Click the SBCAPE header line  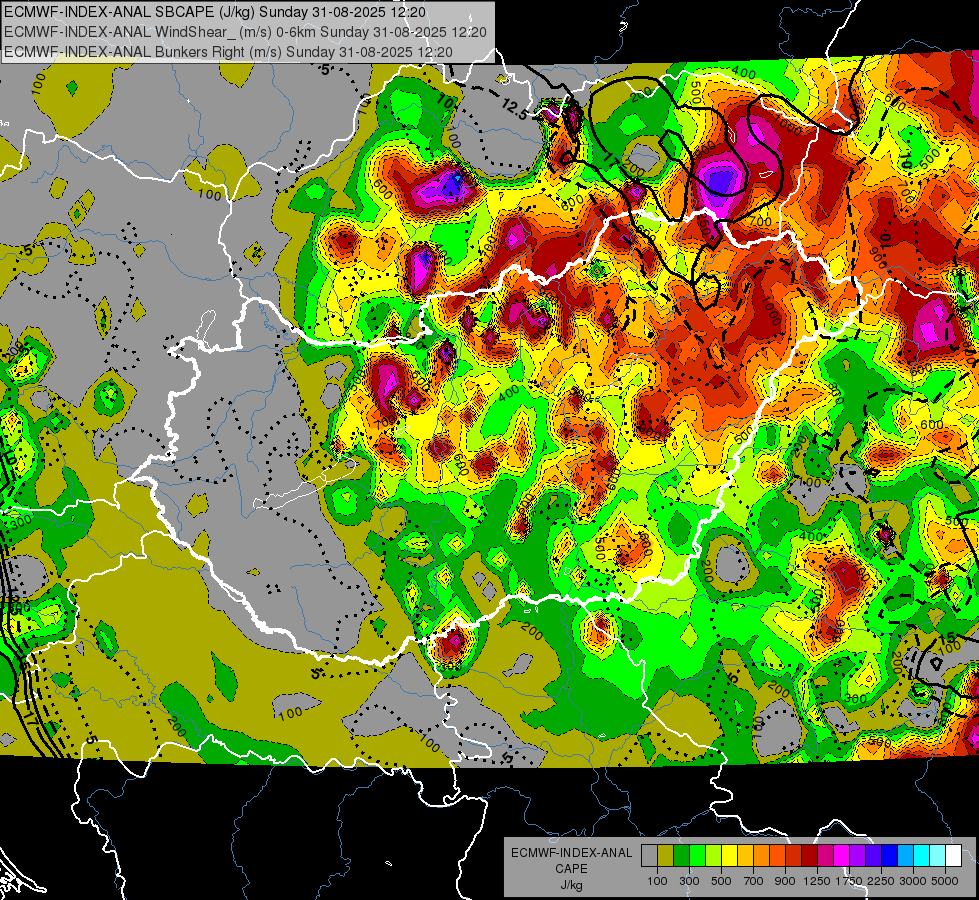pyautogui.click(x=215, y=12)
